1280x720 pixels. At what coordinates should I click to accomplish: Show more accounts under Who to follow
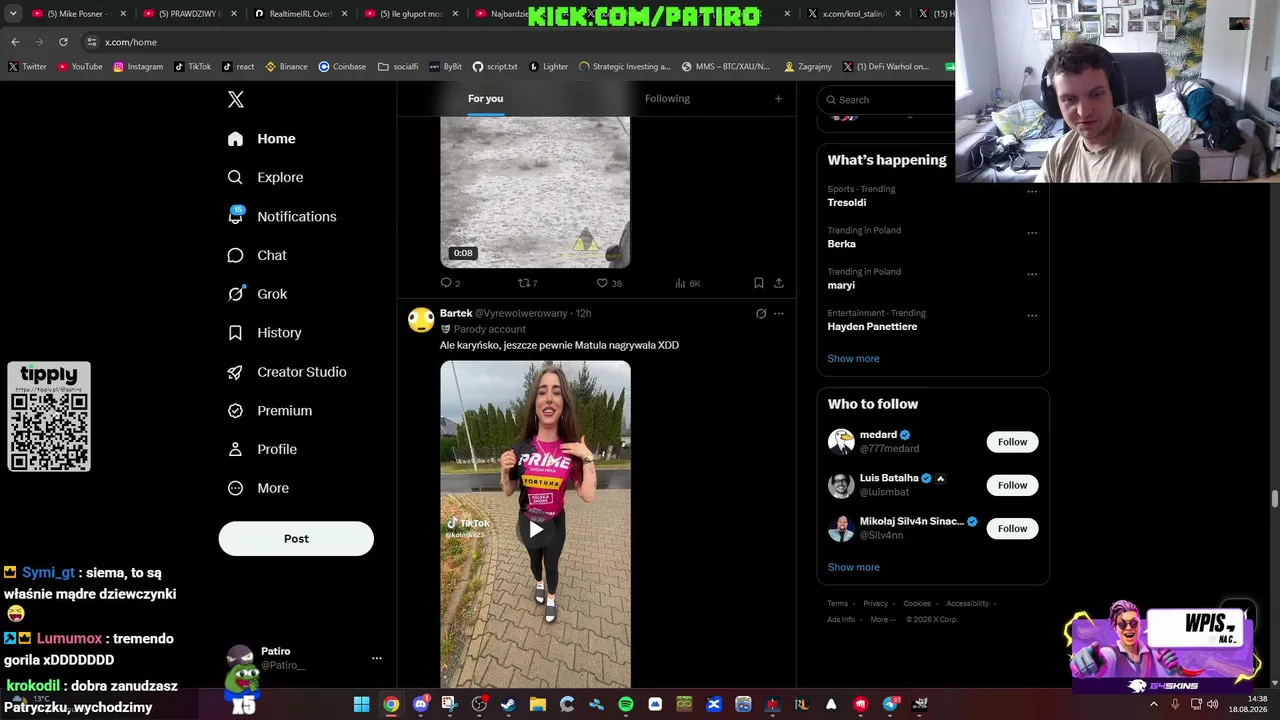pyautogui.click(x=853, y=567)
